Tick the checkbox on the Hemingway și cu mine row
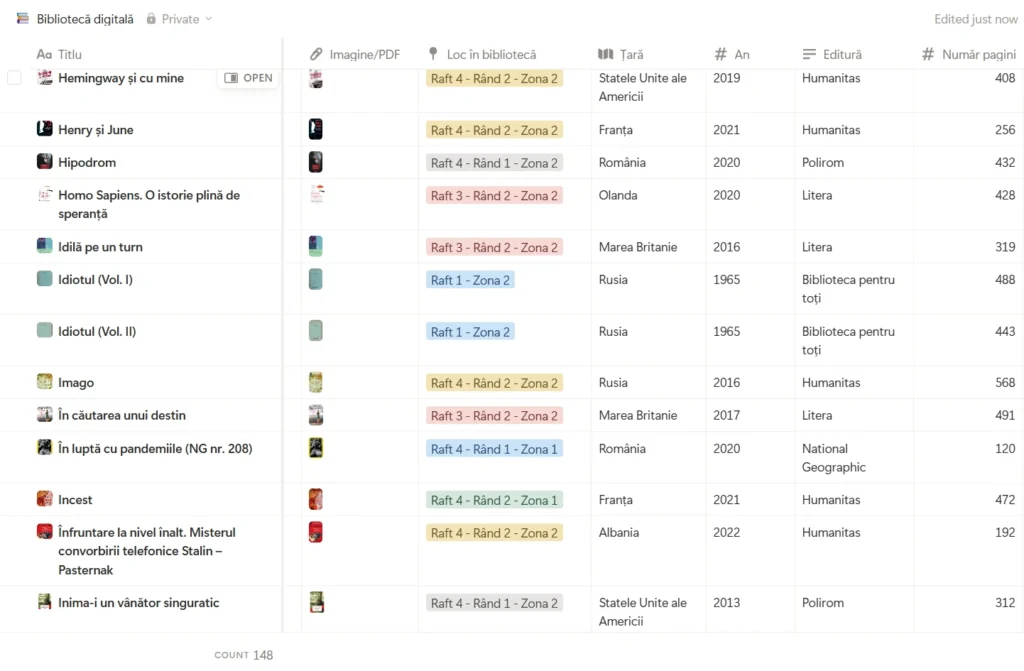The height and width of the screenshot is (671, 1024). tap(13, 78)
